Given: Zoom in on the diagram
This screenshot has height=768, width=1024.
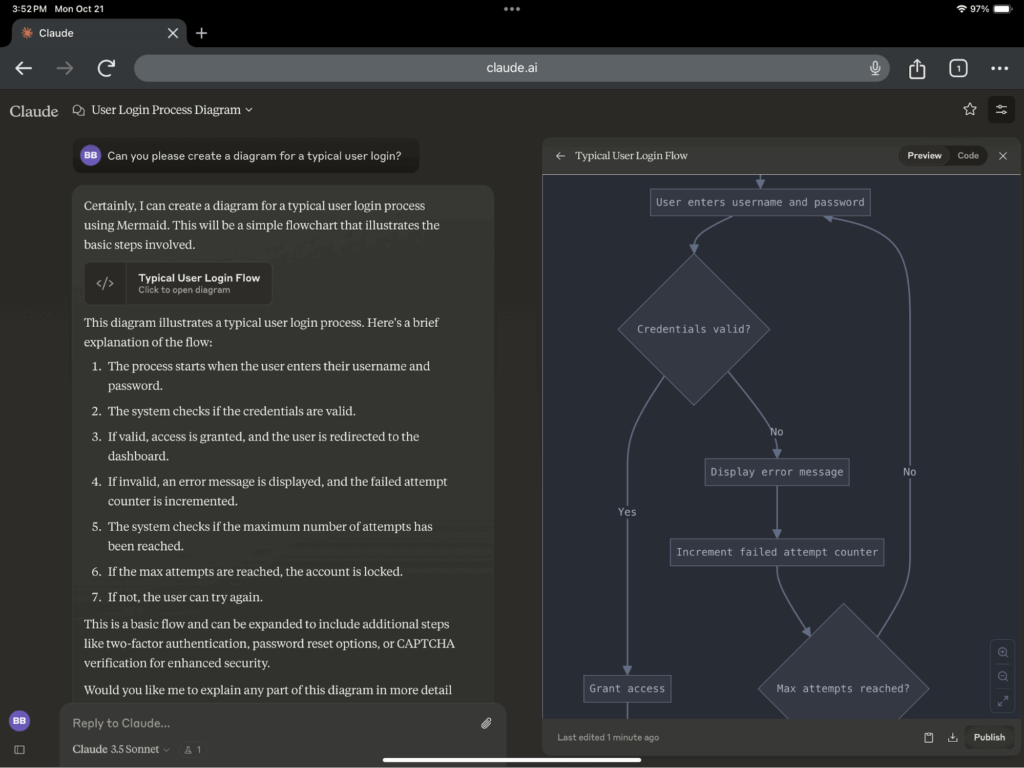Looking at the screenshot, I should pyautogui.click(x=1003, y=653).
